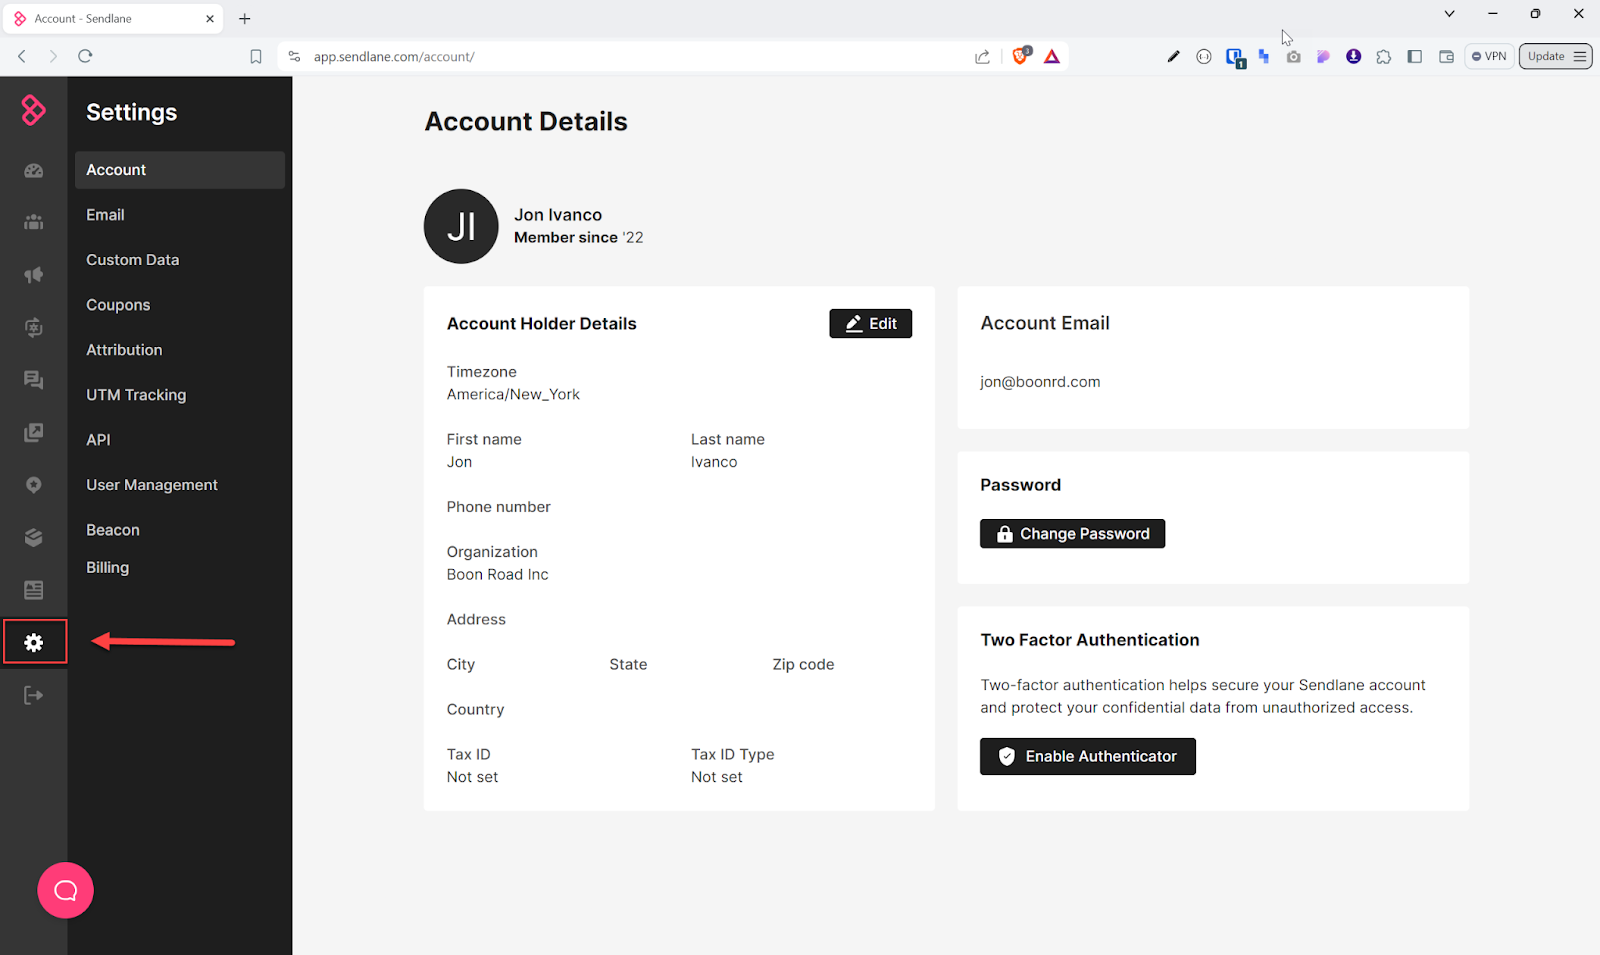Click the browser Update button
This screenshot has width=1600, height=955.
tap(1555, 56)
